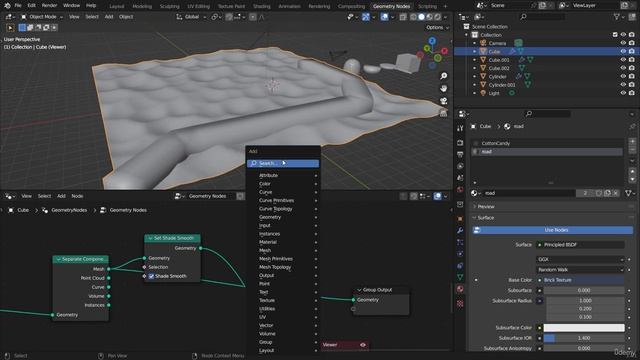Open the viewport Options dropdown
Viewport: 640px width, 360px height.
pyautogui.click(x=437, y=27)
